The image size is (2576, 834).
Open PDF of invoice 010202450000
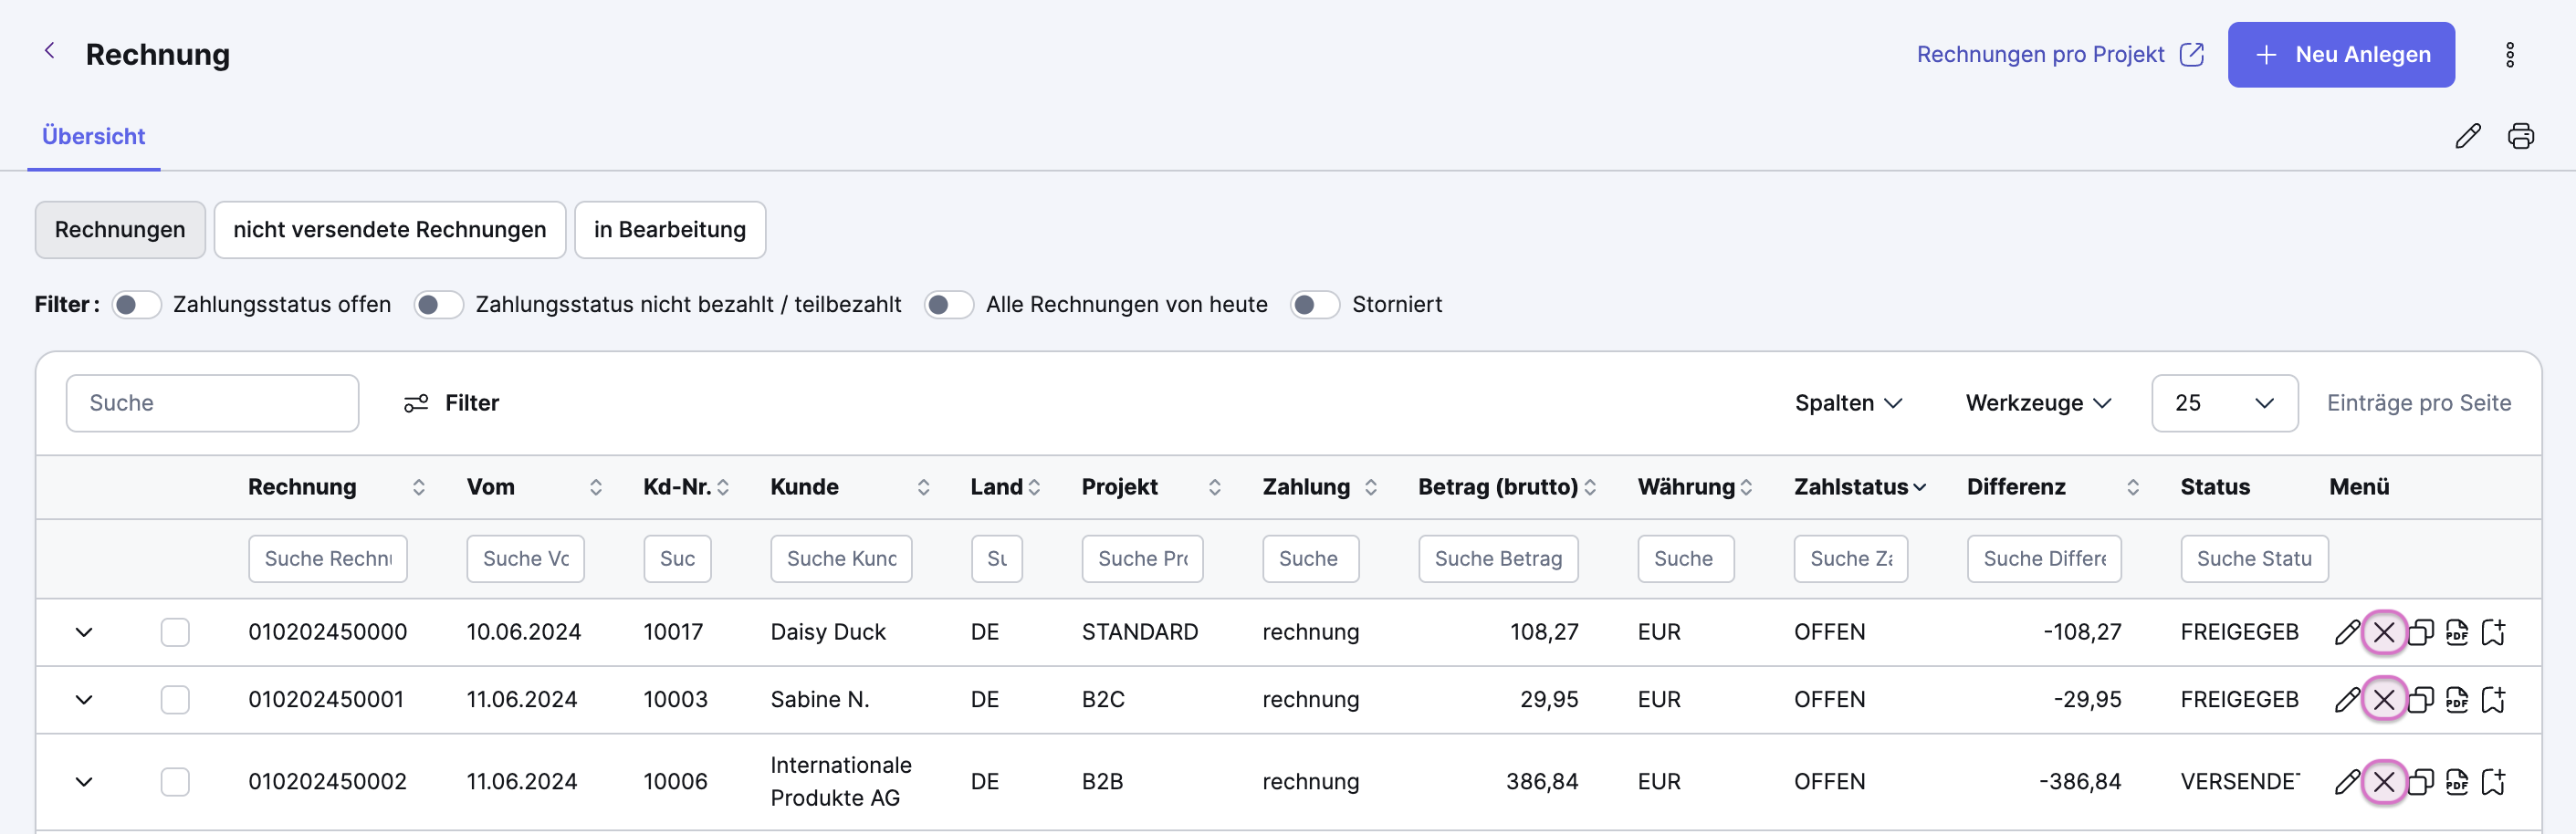(x=2456, y=632)
